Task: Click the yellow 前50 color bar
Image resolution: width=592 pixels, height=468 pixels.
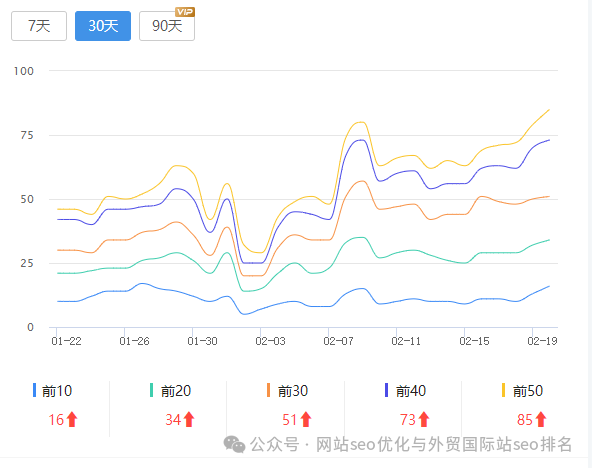Action: tap(503, 390)
